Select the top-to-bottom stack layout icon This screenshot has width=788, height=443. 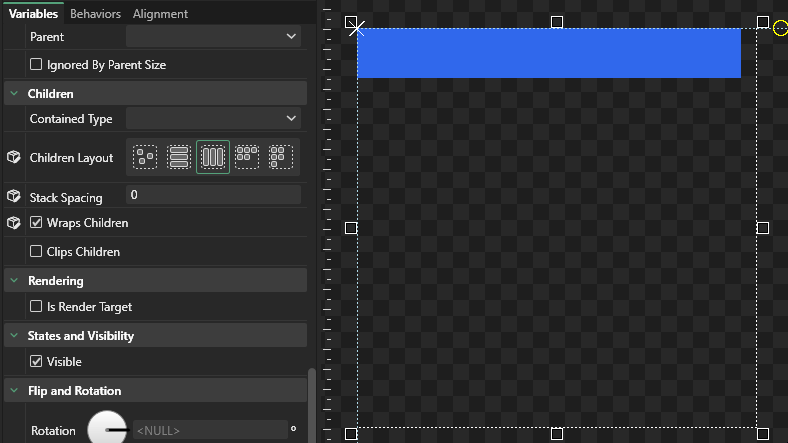click(x=179, y=157)
